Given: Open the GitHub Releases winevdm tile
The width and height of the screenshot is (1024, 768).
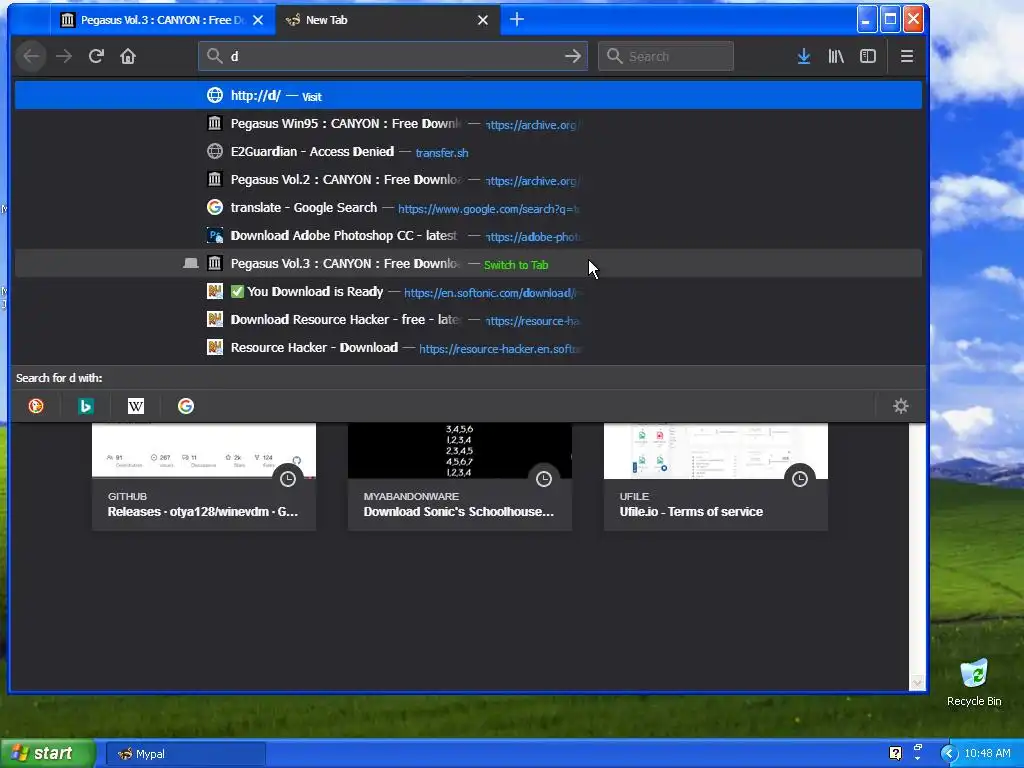Looking at the screenshot, I should coord(204,477).
